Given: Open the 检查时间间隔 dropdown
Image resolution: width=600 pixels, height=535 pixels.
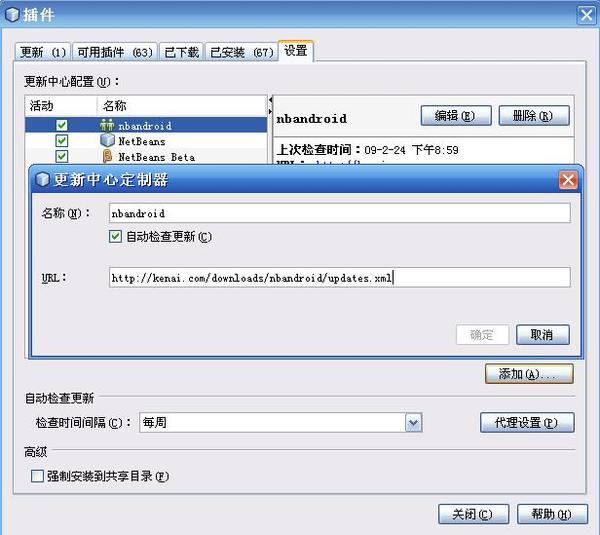Looking at the screenshot, I should tap(413, 423).
